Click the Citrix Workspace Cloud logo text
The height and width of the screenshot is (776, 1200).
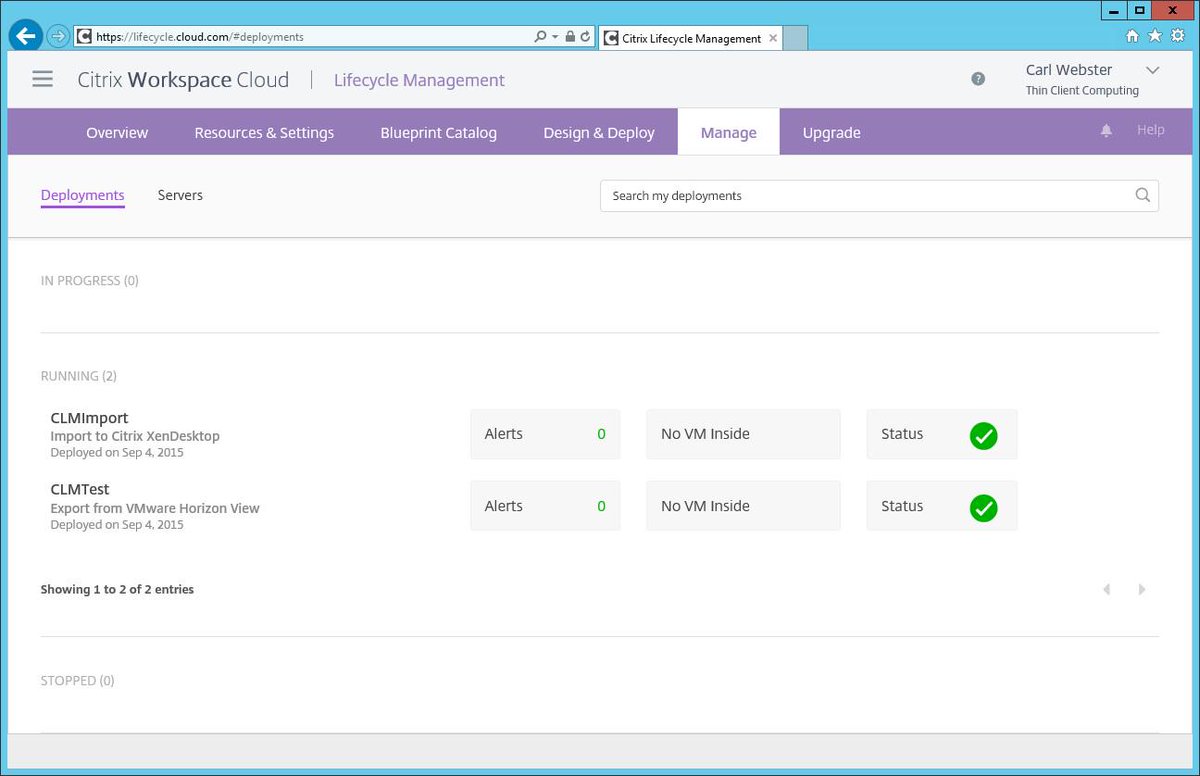pyautogui.click(x=183, y=80)
